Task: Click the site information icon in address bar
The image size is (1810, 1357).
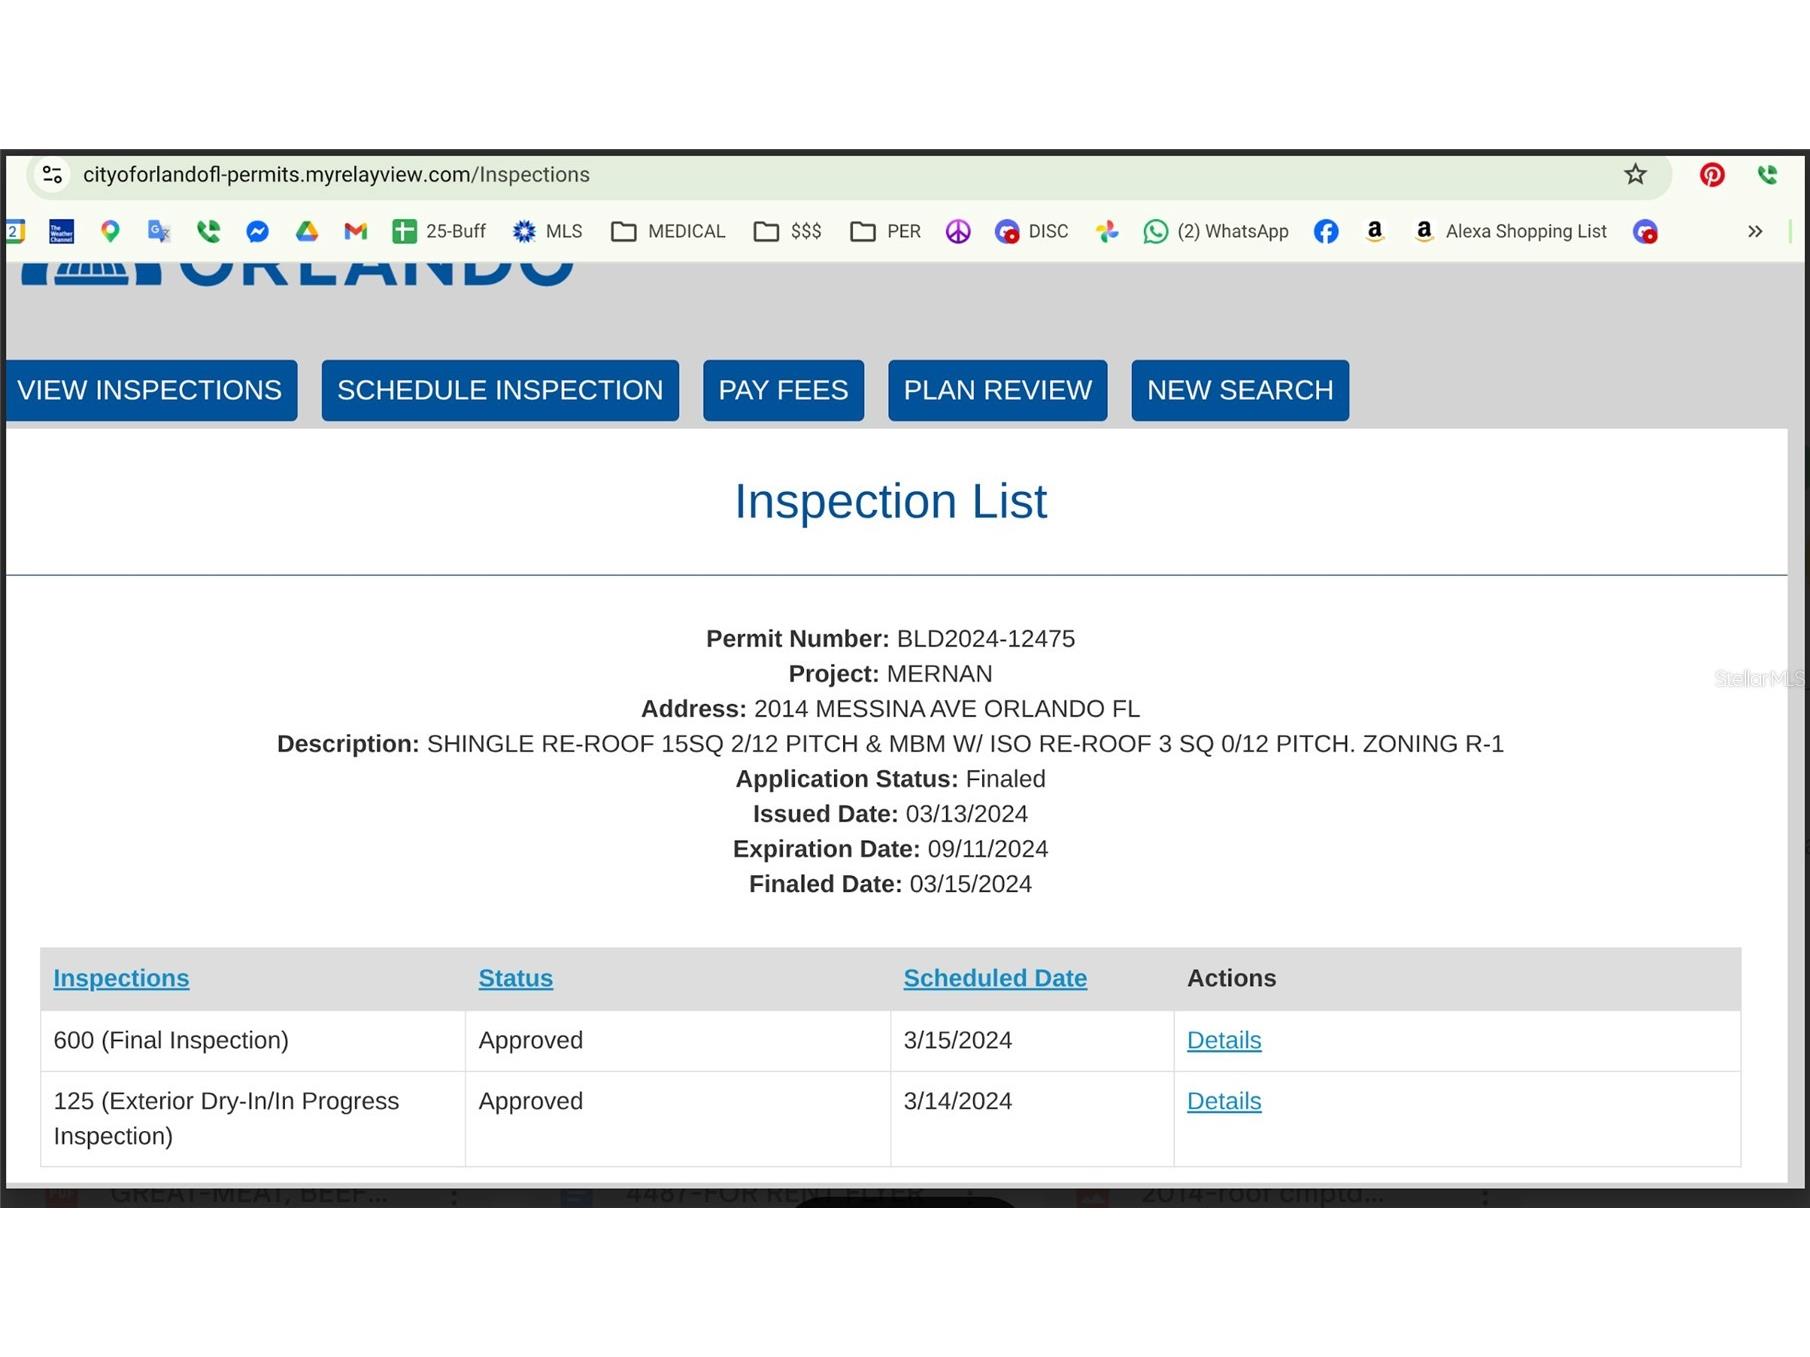Action: [52, 175]
